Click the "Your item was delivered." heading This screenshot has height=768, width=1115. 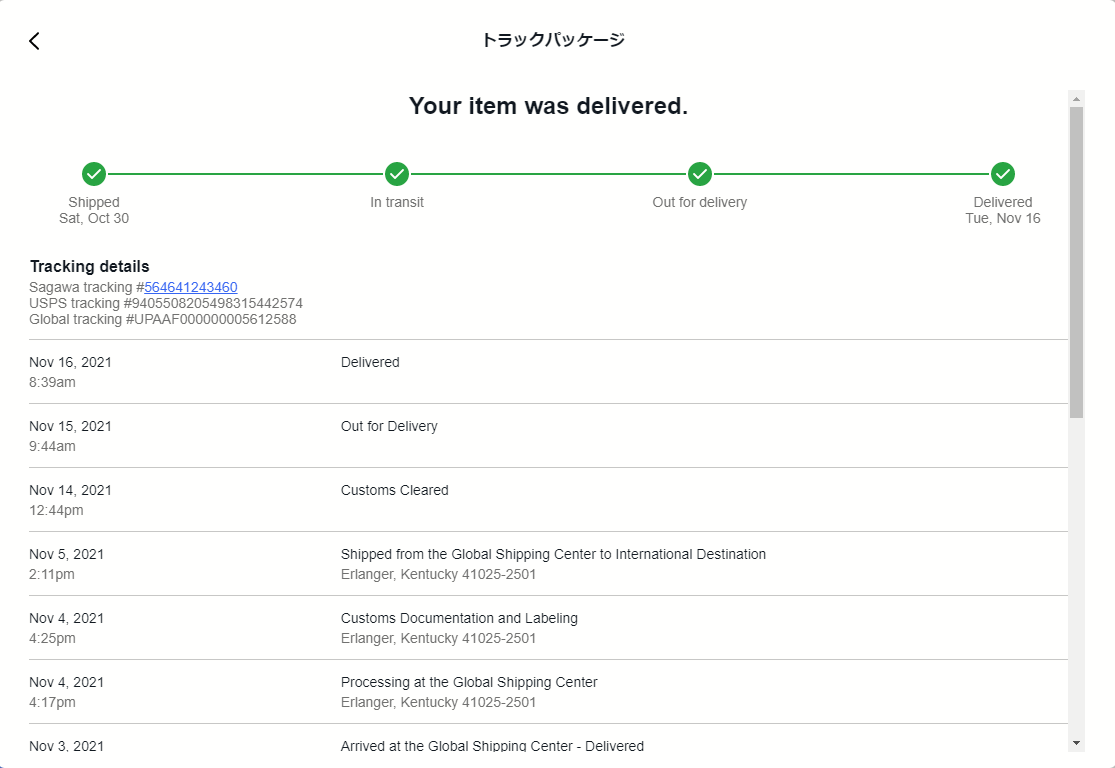click(548, 106)
